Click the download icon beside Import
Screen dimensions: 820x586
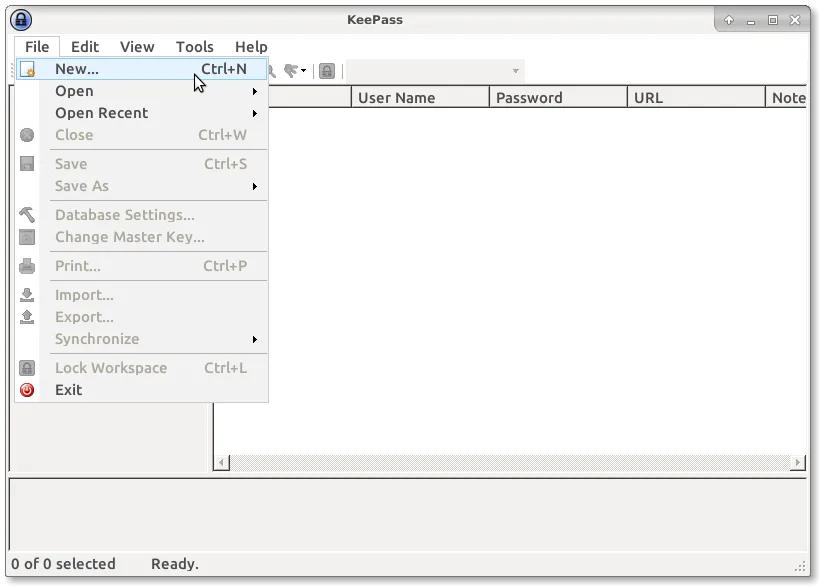point(27,295)
